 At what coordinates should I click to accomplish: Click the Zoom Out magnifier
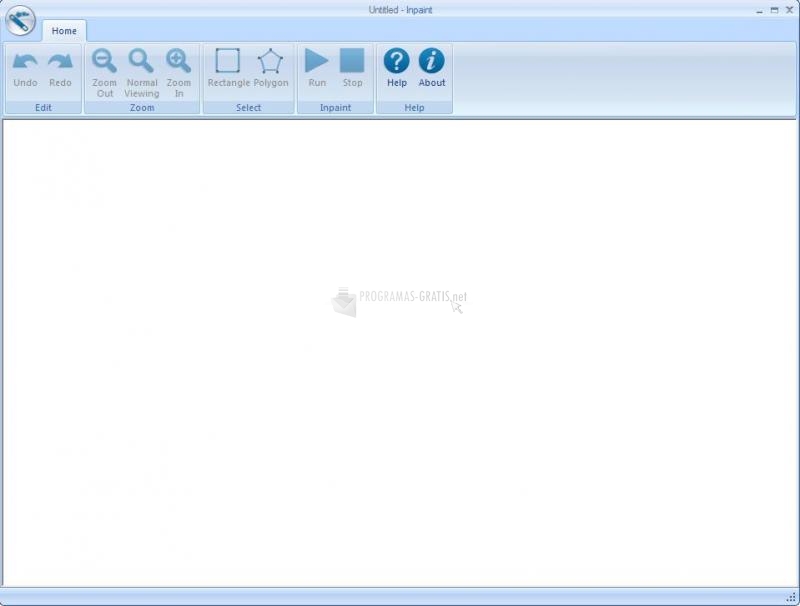[104, 61]
